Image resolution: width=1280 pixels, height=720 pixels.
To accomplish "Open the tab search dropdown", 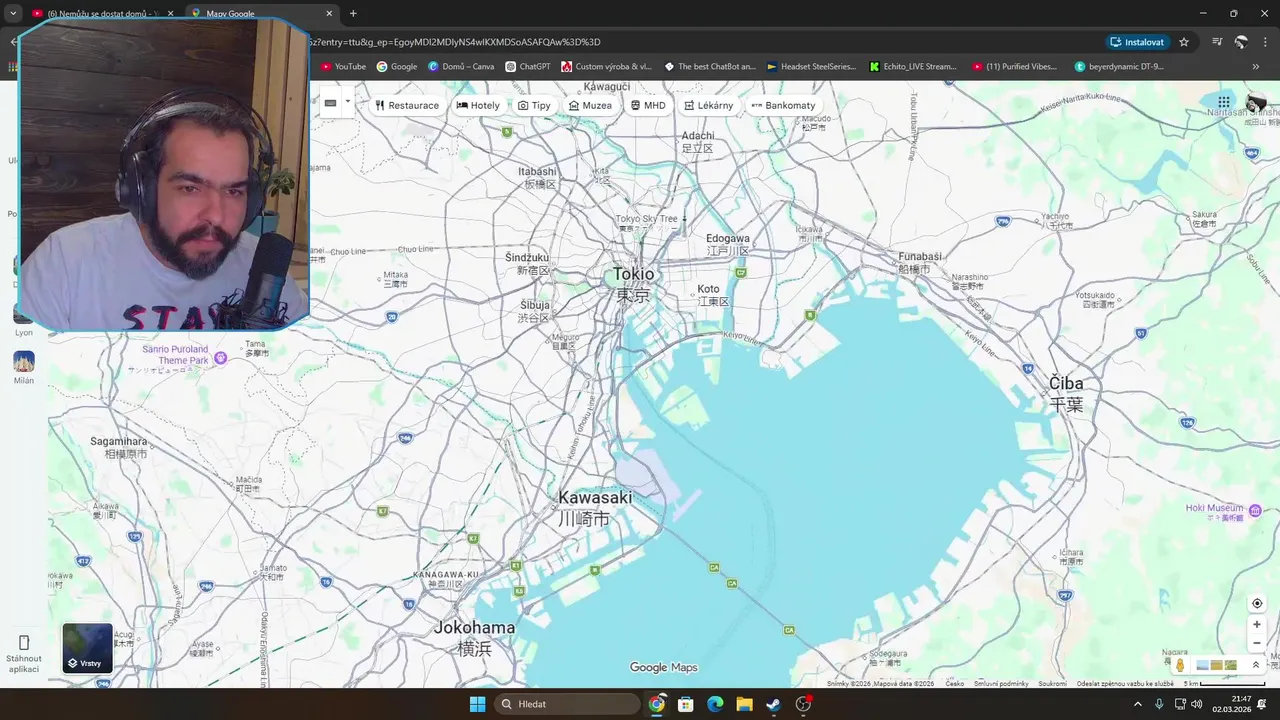I will (13, 13).
